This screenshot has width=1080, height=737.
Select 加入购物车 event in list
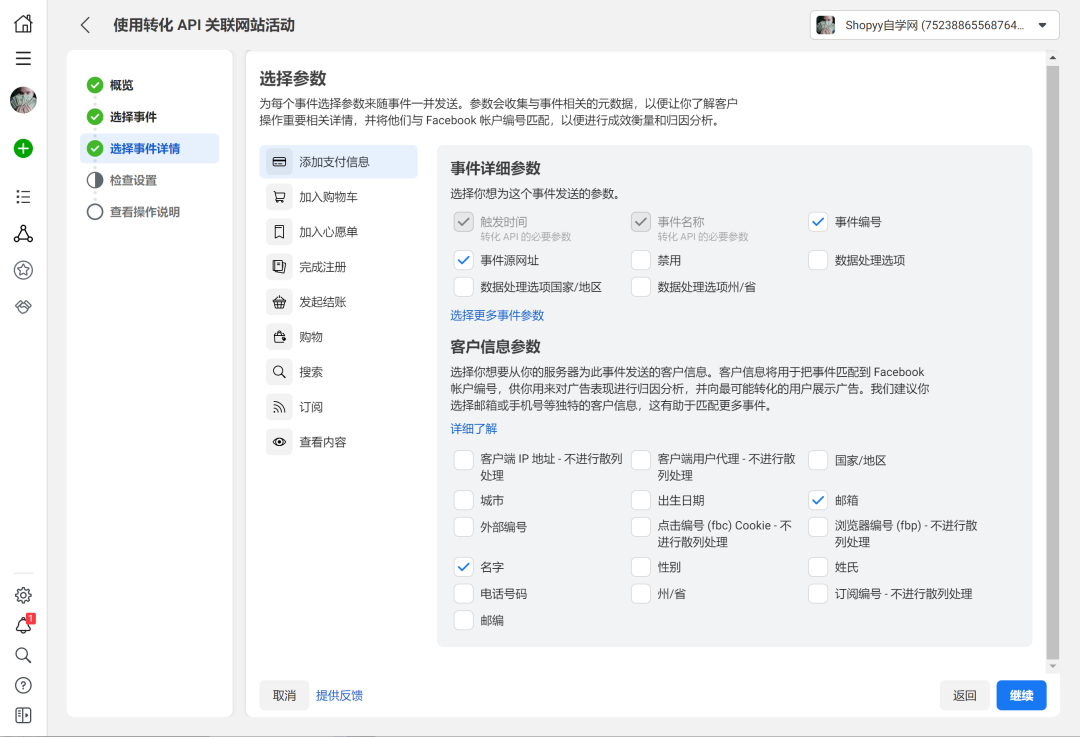pos(328,197)
